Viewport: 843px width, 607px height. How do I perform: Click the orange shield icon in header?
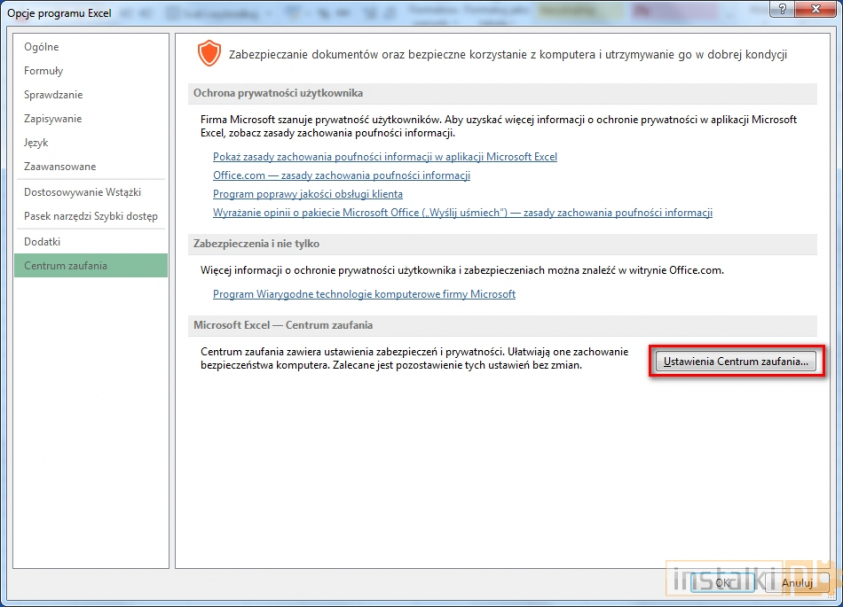coord(208,54)
